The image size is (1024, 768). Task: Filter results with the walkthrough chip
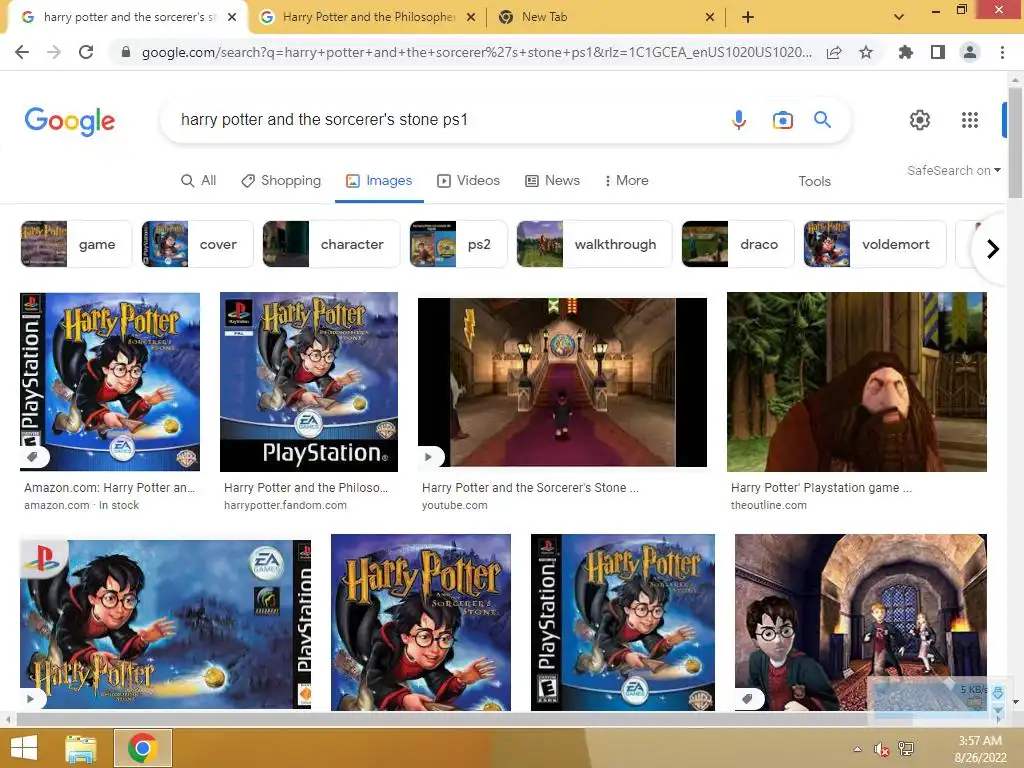594,244
